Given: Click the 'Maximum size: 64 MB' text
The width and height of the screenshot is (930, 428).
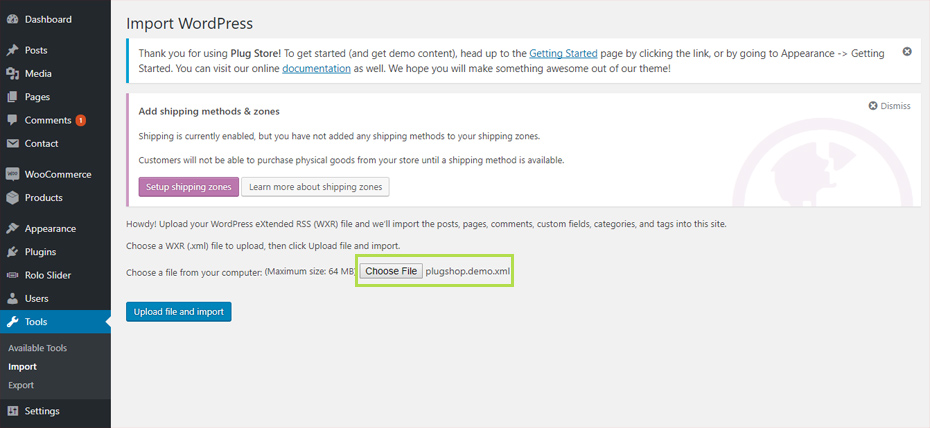Looking at the screenshot, I should pos(311,272).
